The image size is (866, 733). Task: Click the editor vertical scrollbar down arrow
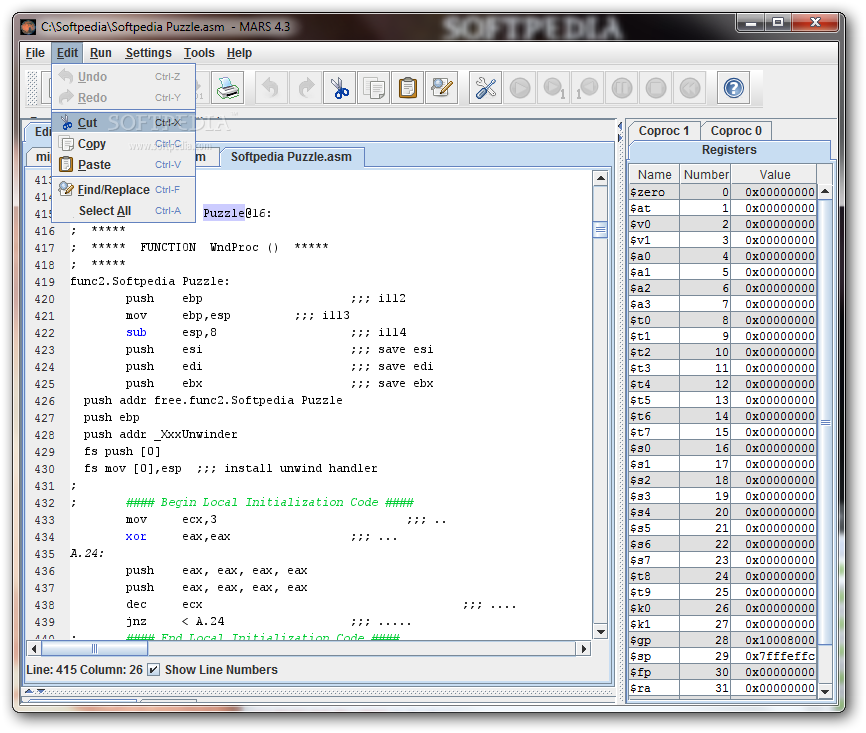click(600, 631)
